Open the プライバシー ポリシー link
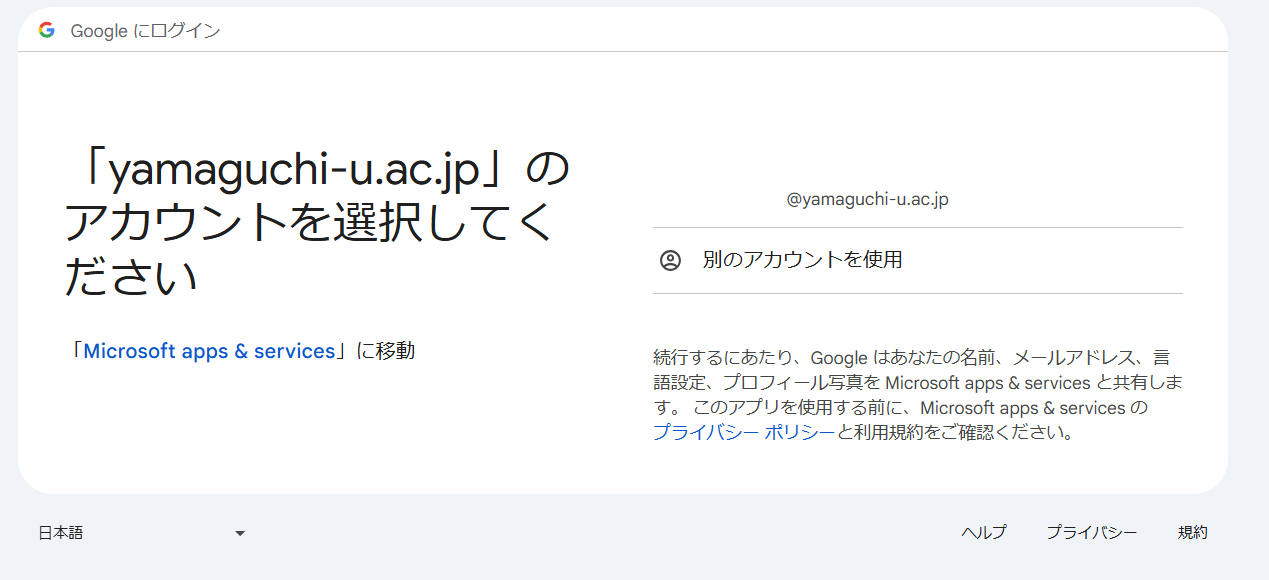This screenshot has width=1269, height=580. point(743,433)
